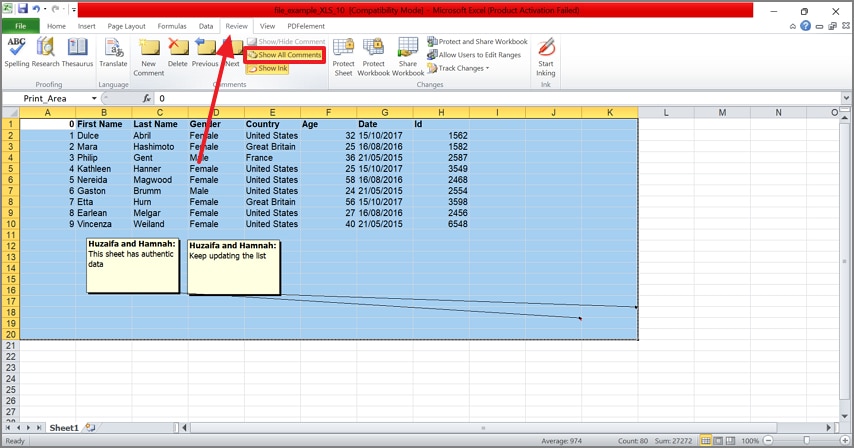The height and width of the screenshot is (448, 854).
Task: Switch to the Data tab
Action: 206,26
